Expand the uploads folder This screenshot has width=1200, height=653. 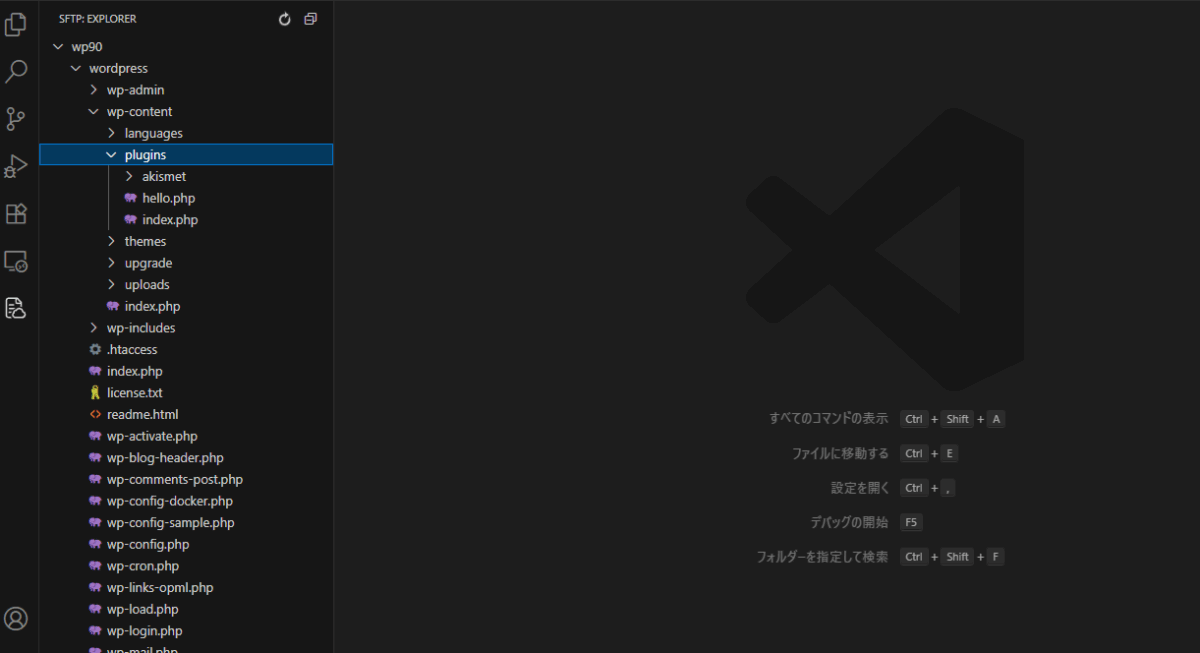point(112,285)
